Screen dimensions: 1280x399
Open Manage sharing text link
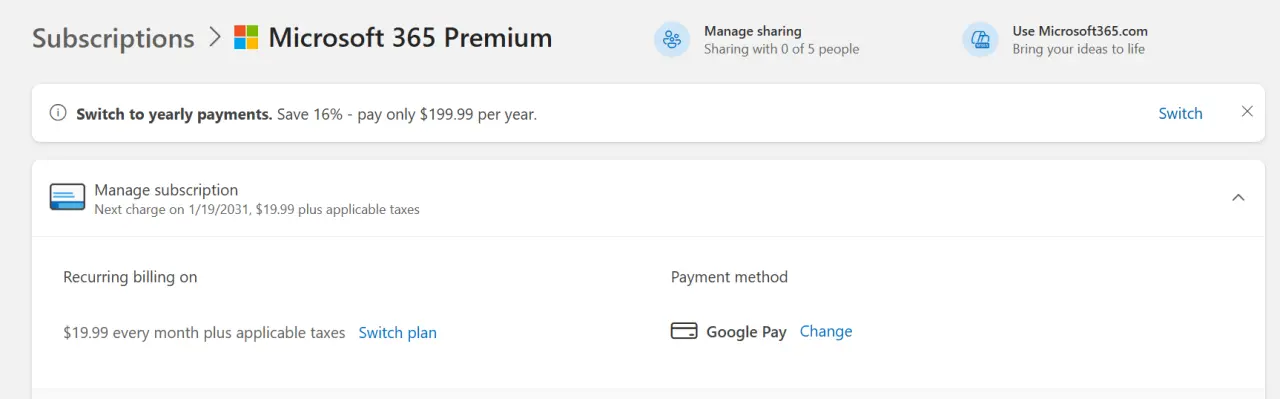pos(753,31)
